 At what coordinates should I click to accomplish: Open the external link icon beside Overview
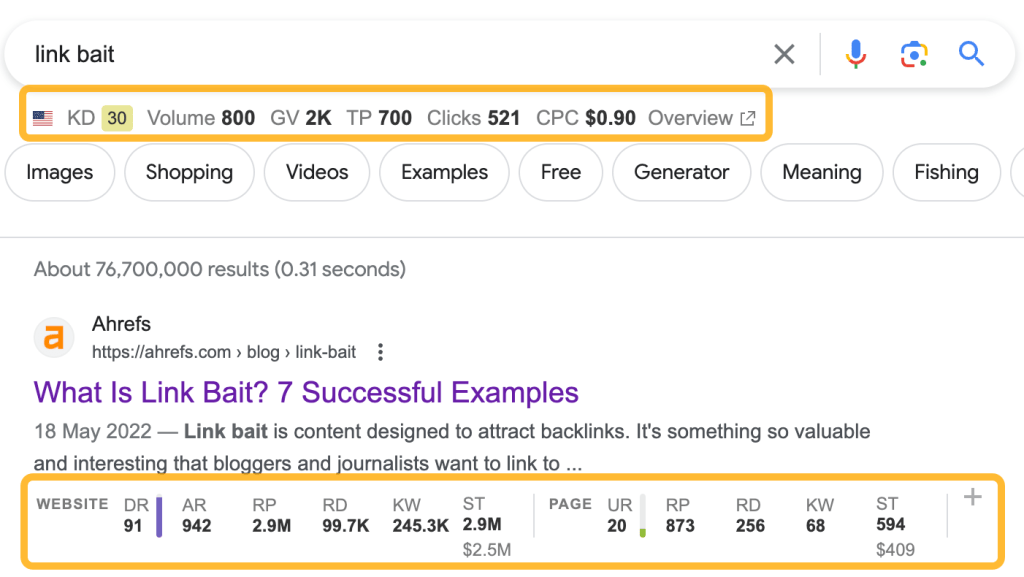pos(747,117)
